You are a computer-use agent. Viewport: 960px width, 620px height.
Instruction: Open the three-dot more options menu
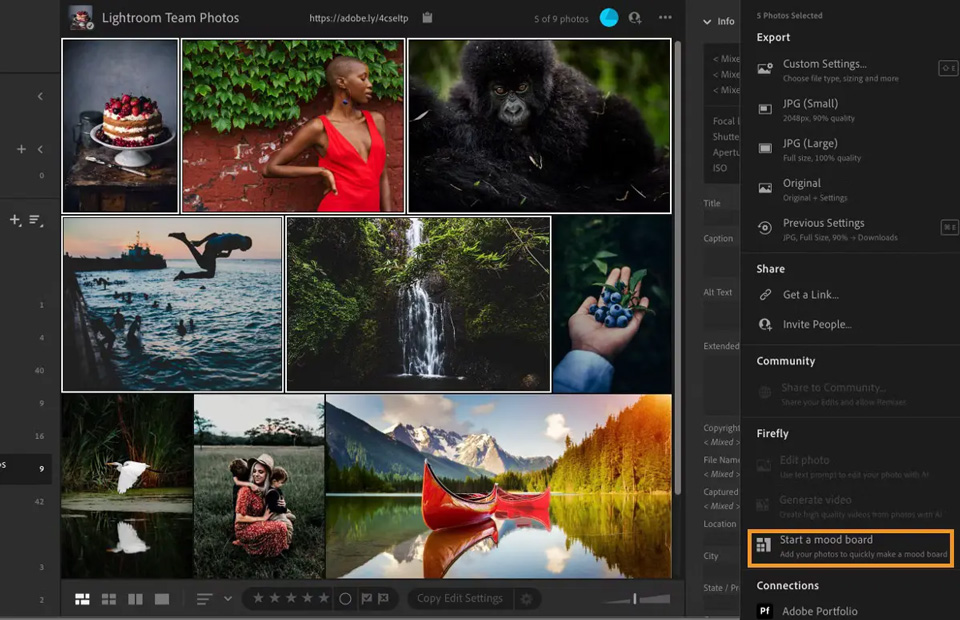point(665,18)
